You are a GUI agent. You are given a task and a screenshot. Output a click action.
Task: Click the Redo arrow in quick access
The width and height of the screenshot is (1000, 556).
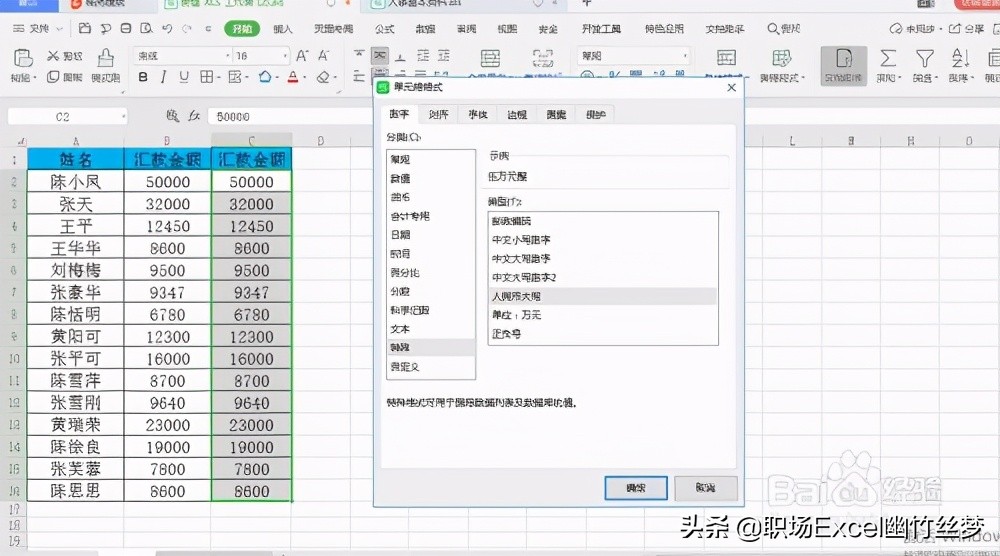coord(187,29)
